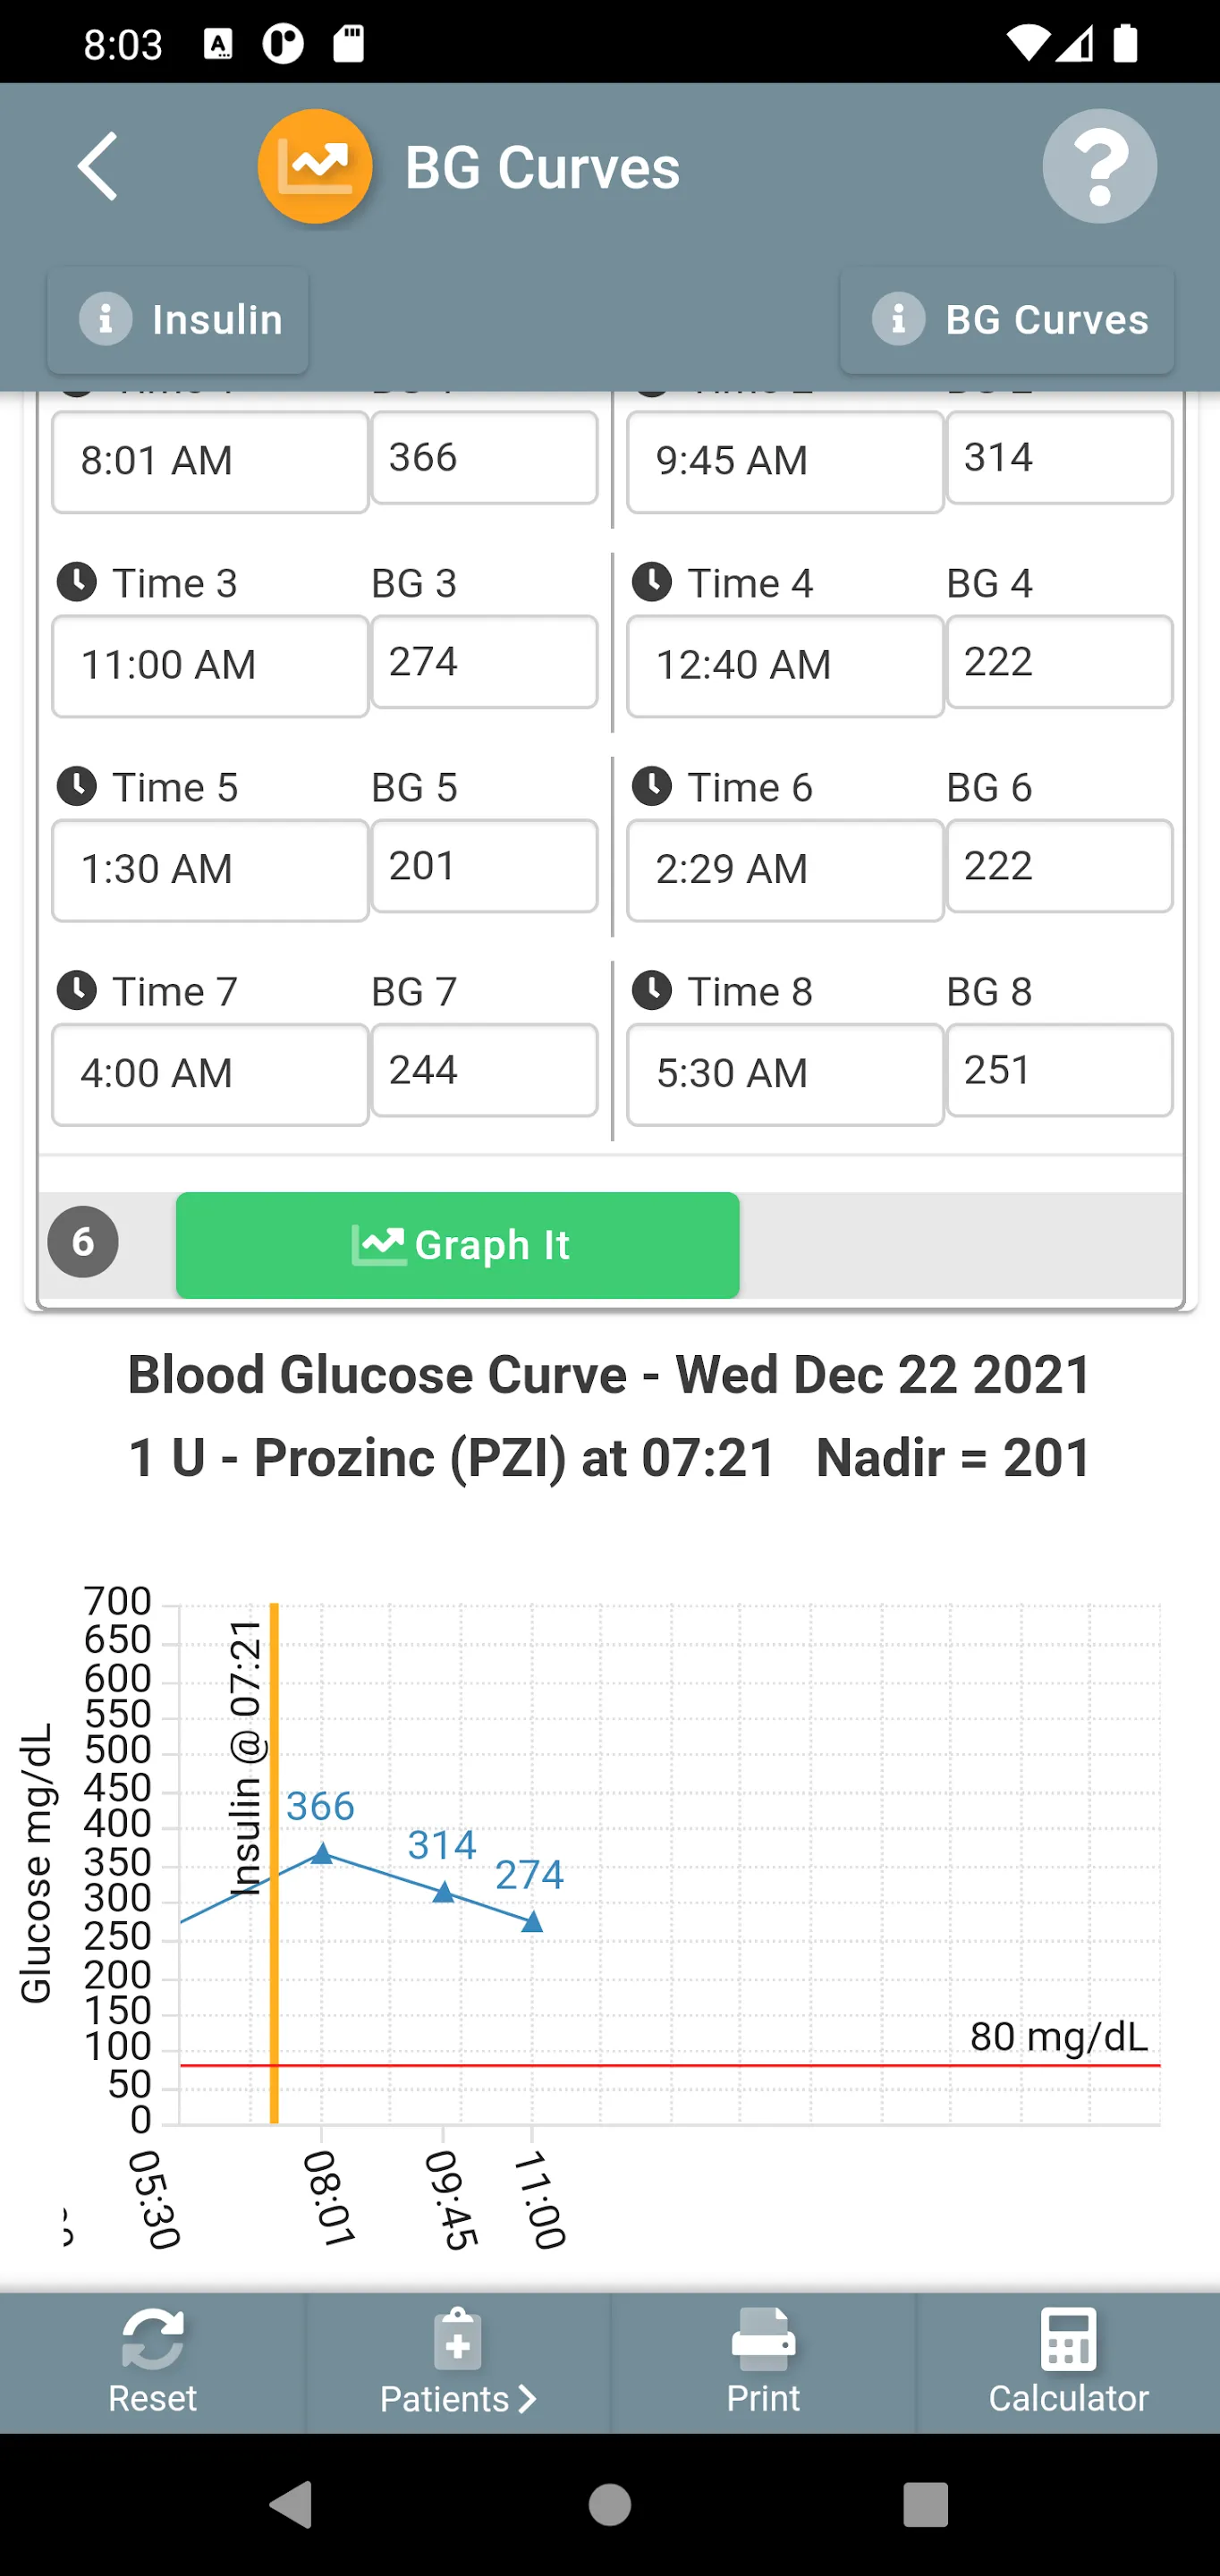
Task: Select the 314 data point on chart
Action: tap(443, 1892)
